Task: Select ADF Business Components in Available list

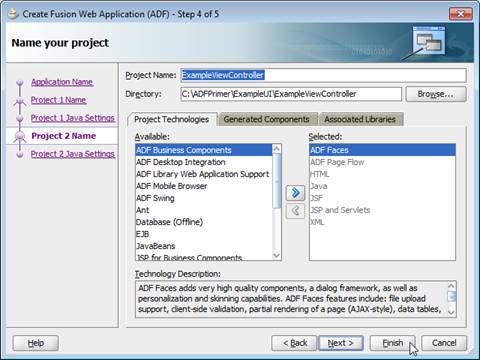Action: point(204,150)
